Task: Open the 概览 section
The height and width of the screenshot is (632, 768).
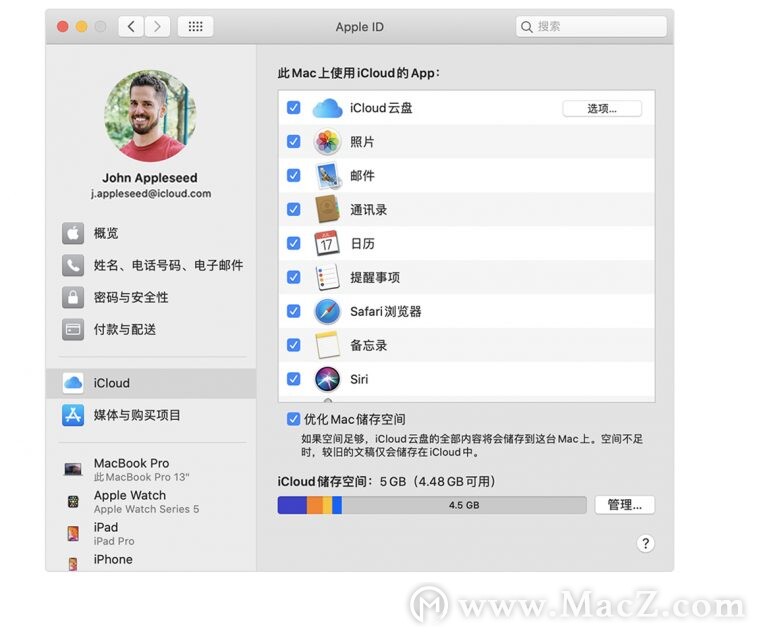Action: (x=151, y=233)
